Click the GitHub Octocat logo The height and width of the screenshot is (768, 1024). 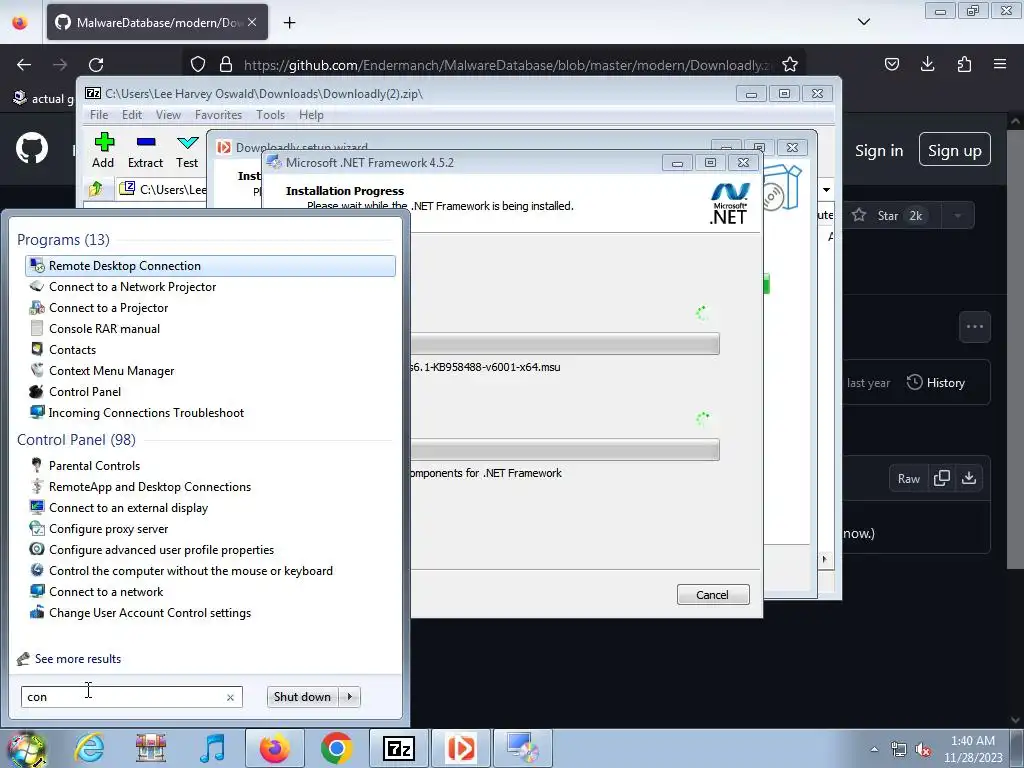(32, 149)
